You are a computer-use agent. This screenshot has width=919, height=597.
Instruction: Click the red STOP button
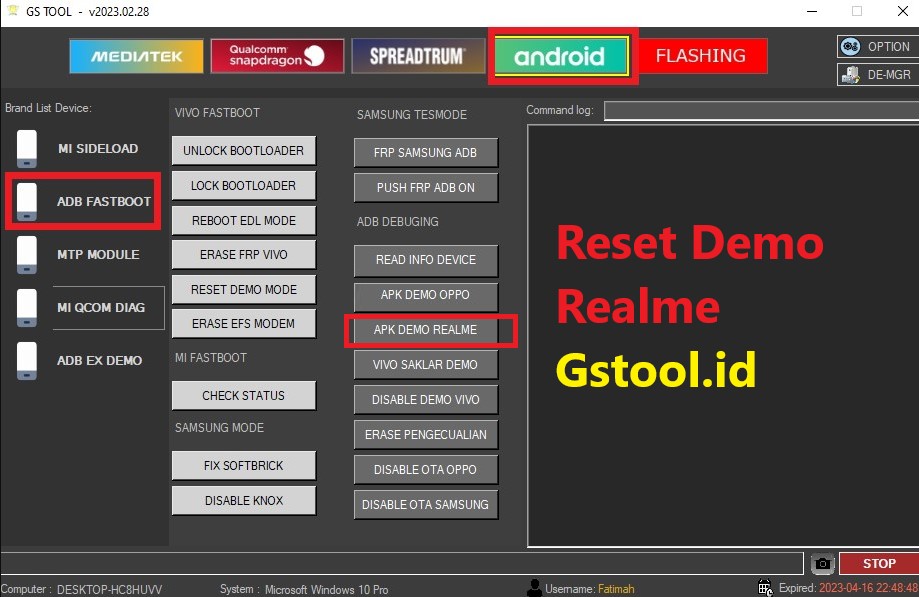click(x=879, y=564)
